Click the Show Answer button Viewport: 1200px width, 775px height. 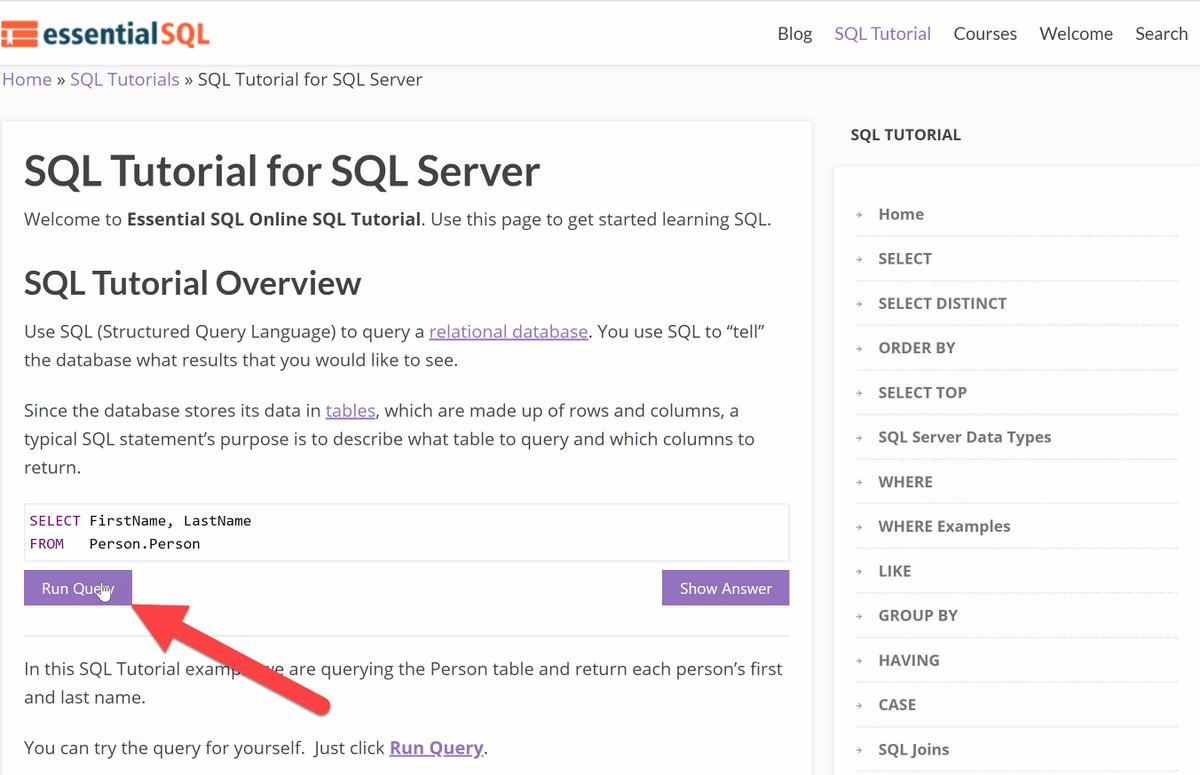click(726, 588)
